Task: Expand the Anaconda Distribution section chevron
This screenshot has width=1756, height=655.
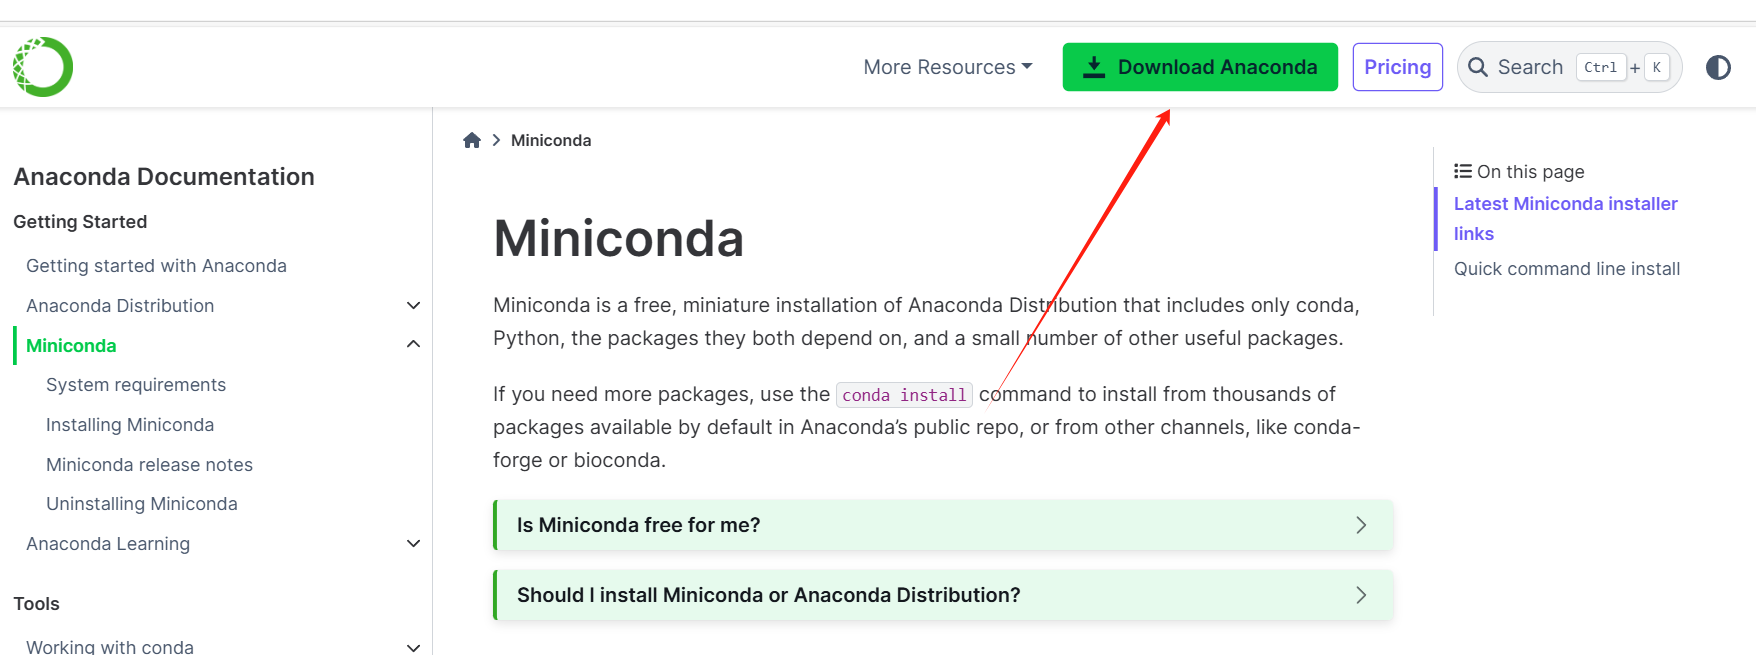Action: click(x=413, y=306)
